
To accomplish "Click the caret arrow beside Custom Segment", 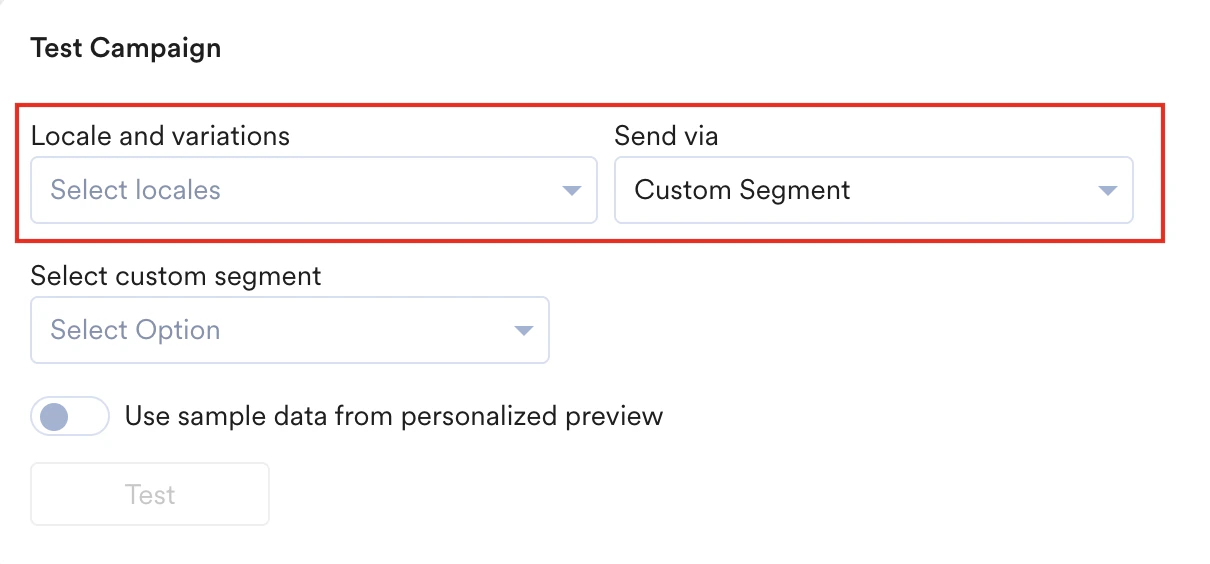I will coord(1107,190).
